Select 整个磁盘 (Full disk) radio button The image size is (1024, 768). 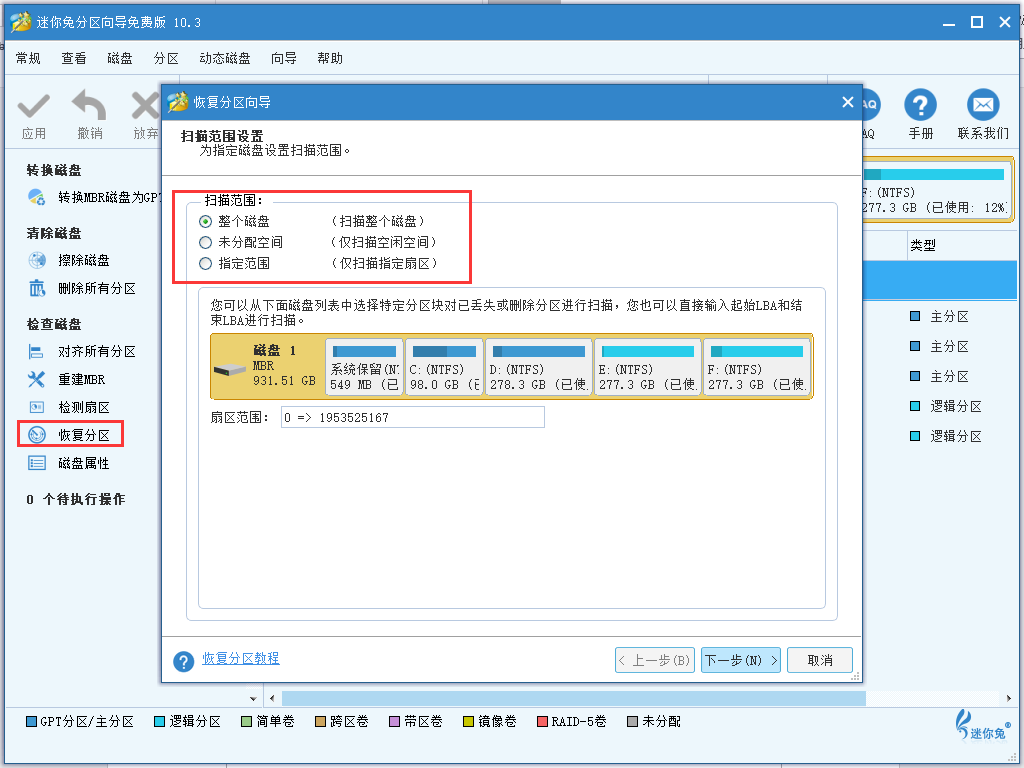click(205, 221)
